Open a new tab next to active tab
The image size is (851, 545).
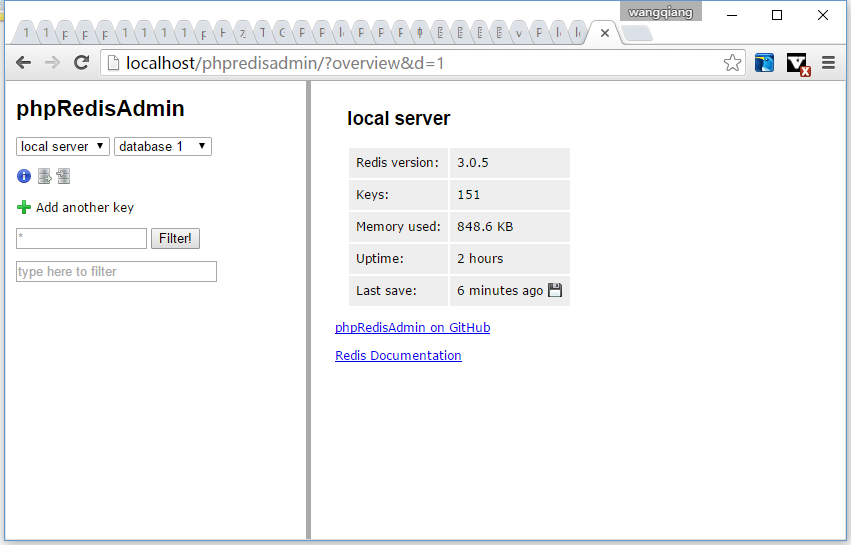point(636,34)
